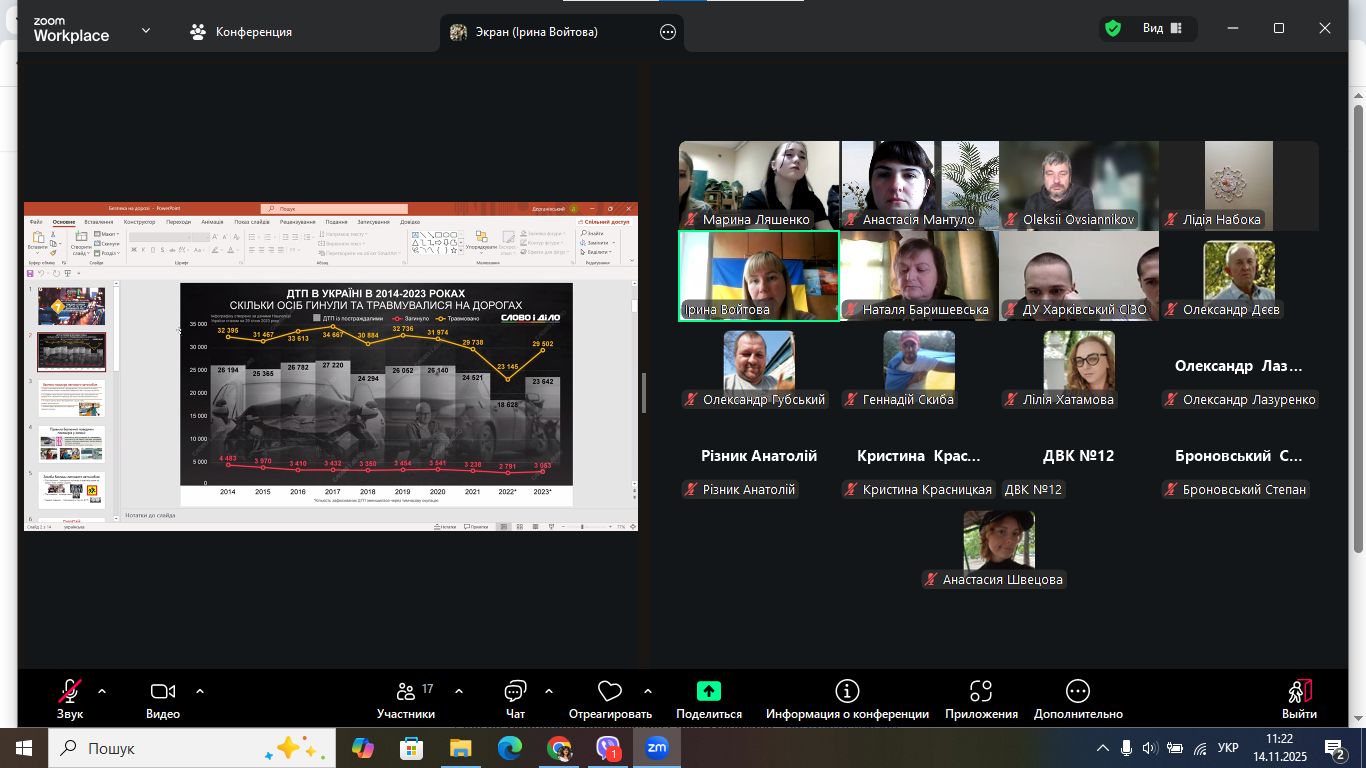1366x768 pixels.
Task: Expand audio options arrow next to Звук
Action: coord(102,691)
